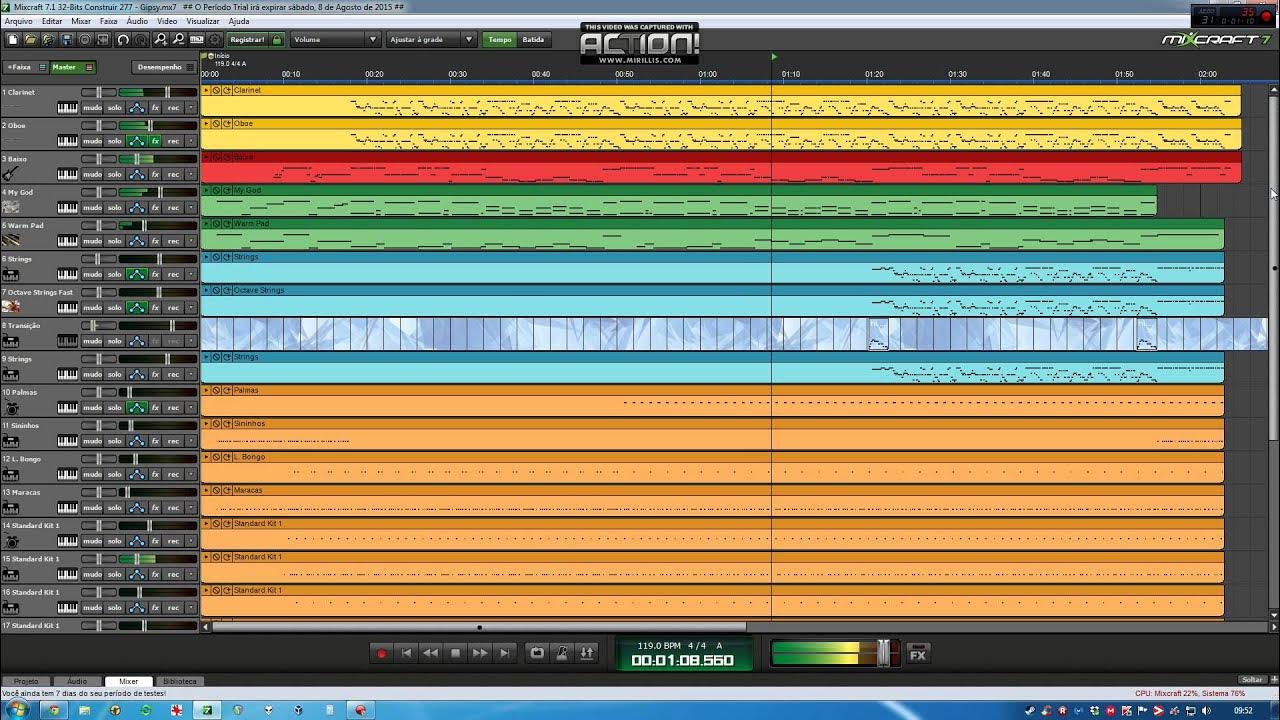Mute the Clarinet track
Viewport: 1280px width, 720px height.
(x=92, y=107)
